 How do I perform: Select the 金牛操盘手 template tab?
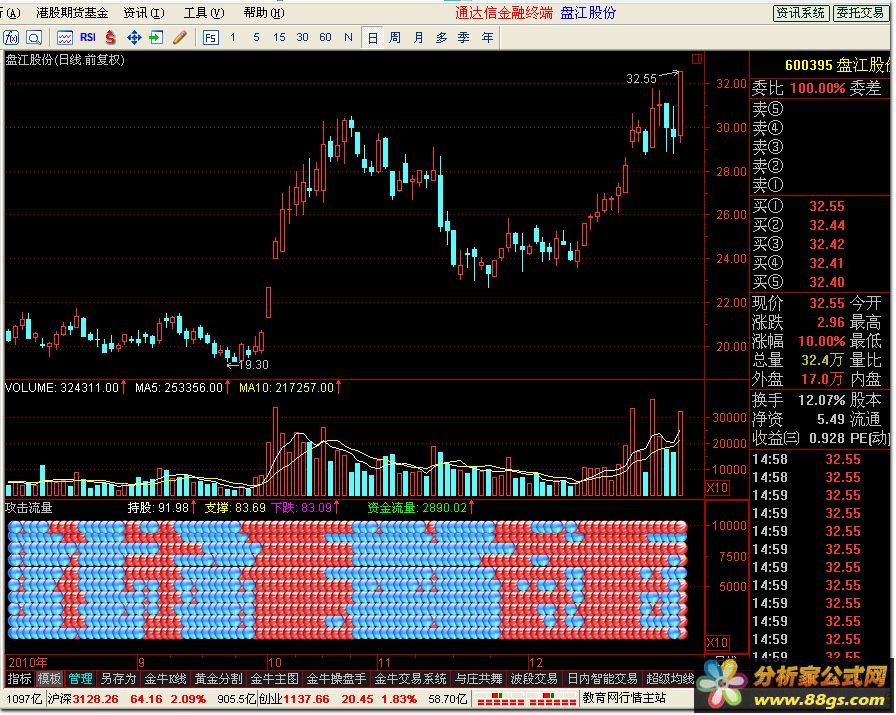pos(336,679)
